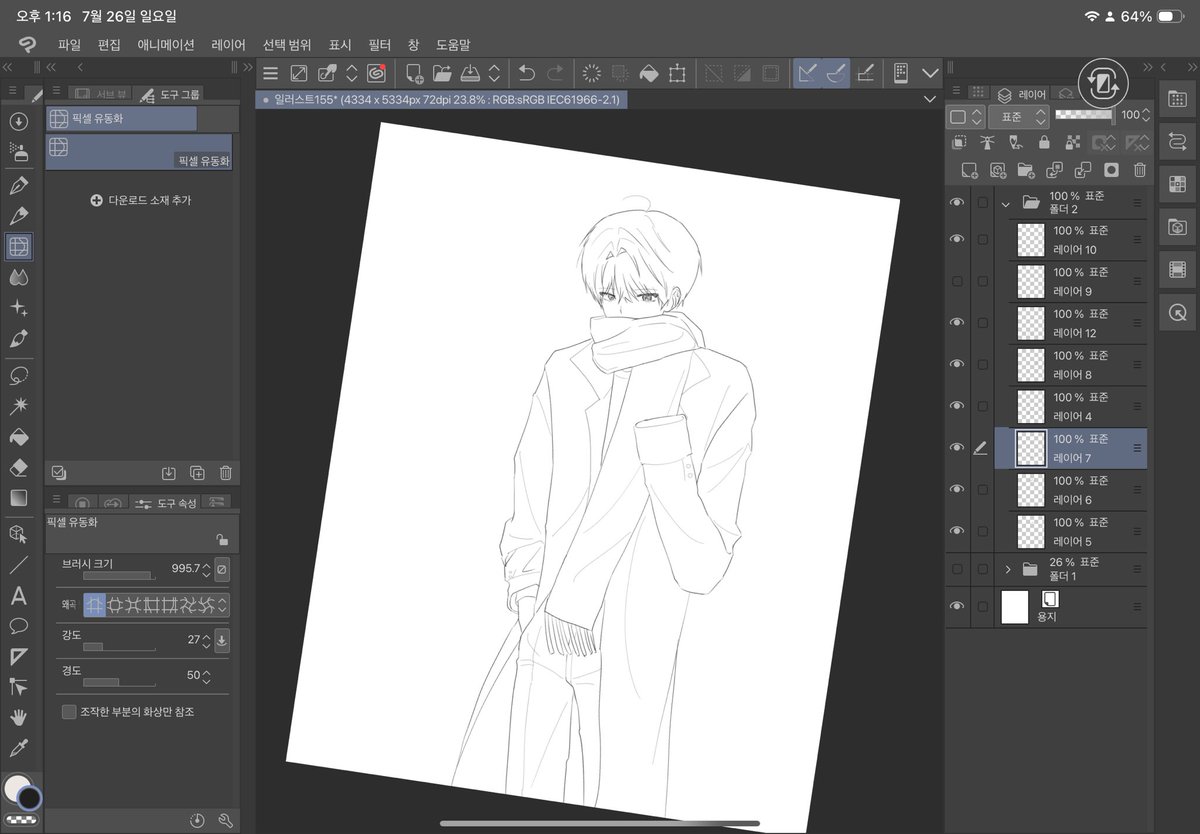1200x834 pixels.
Task: Click the smartphone companion mode icon
Action: point(901,73)
